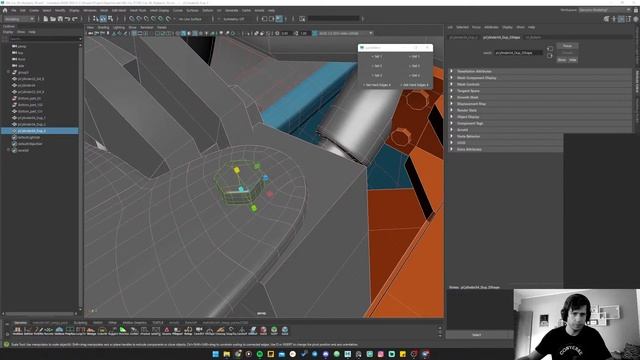Click the Maya home icon
This screenshot has height=360, width=640.
pyautogui.click(x=5, y=10)
